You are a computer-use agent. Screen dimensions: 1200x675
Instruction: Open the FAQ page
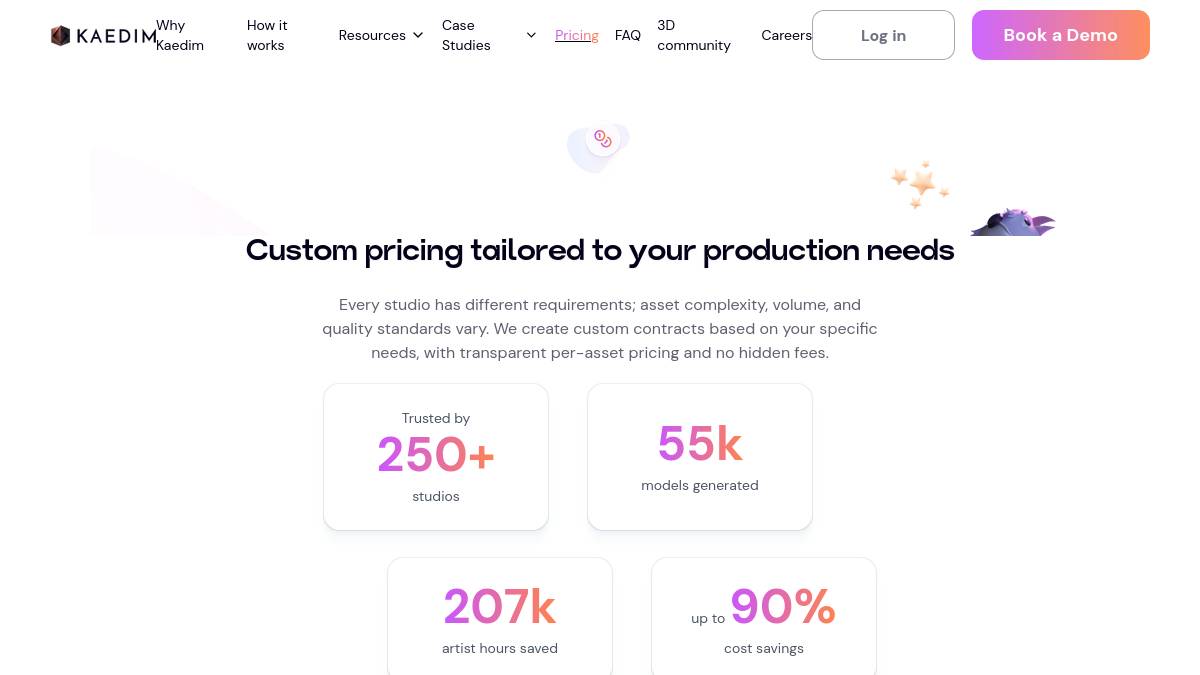click(x=628, y=35)
